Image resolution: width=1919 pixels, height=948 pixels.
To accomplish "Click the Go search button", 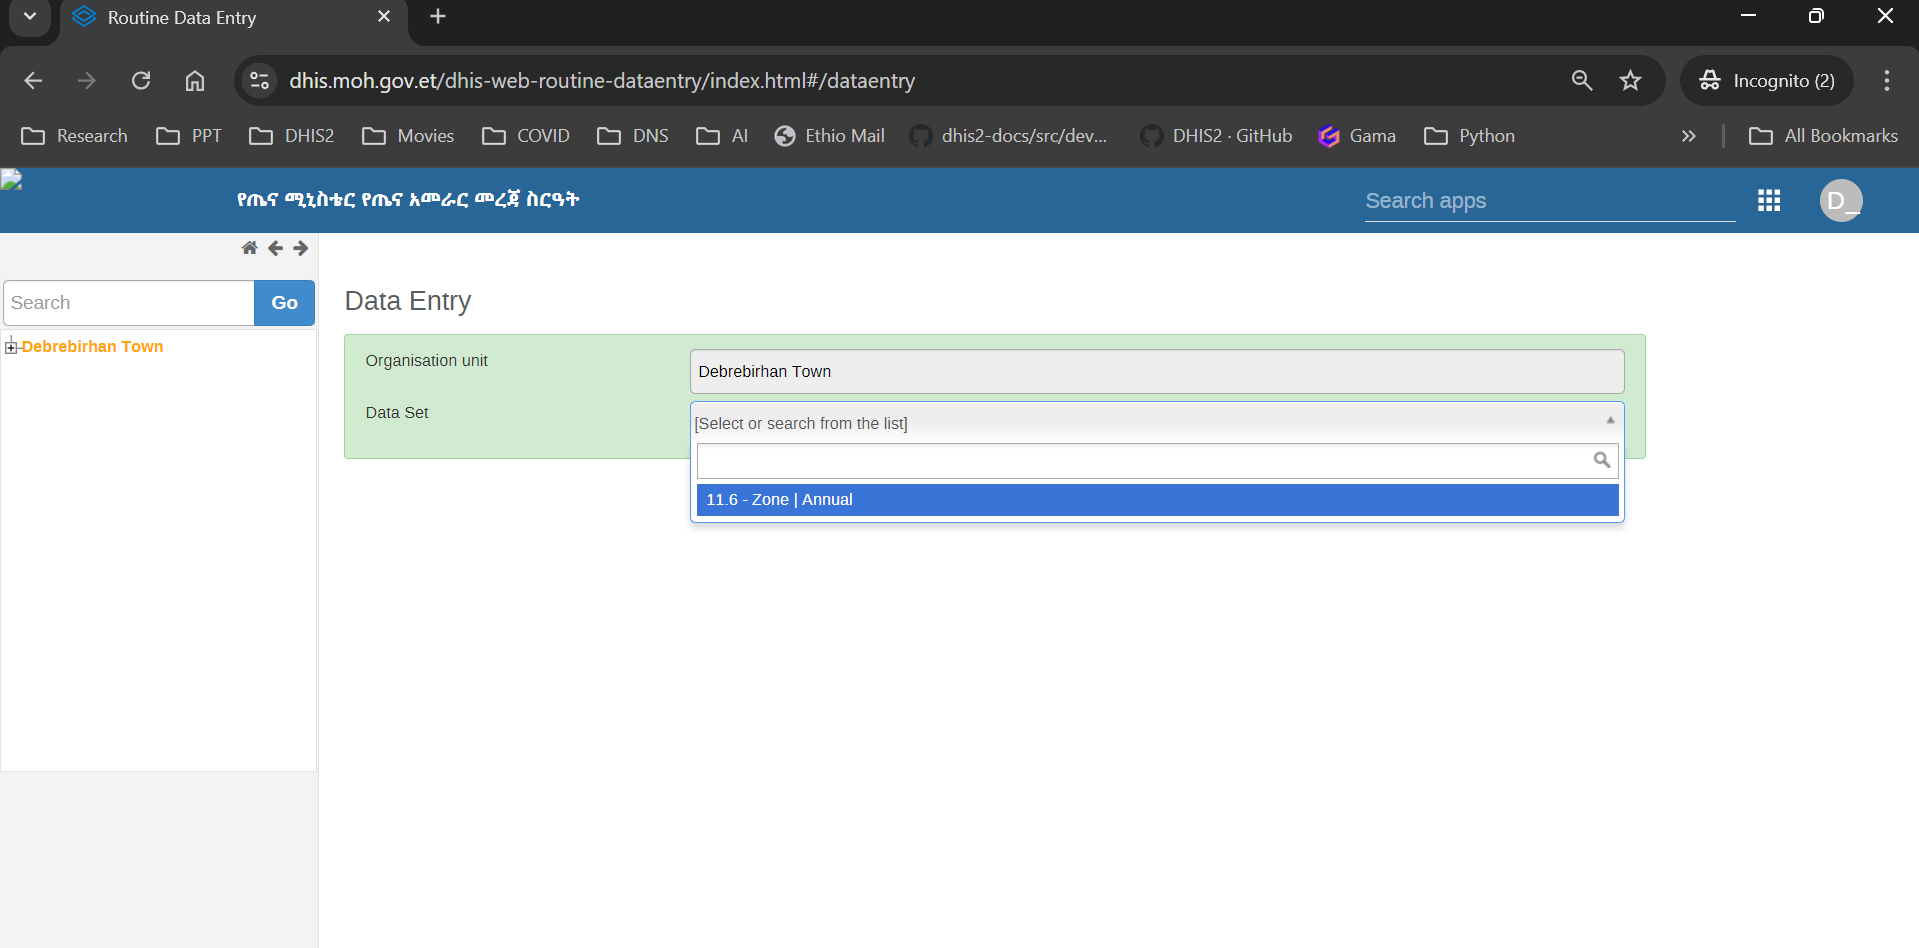I will [284, 303].
